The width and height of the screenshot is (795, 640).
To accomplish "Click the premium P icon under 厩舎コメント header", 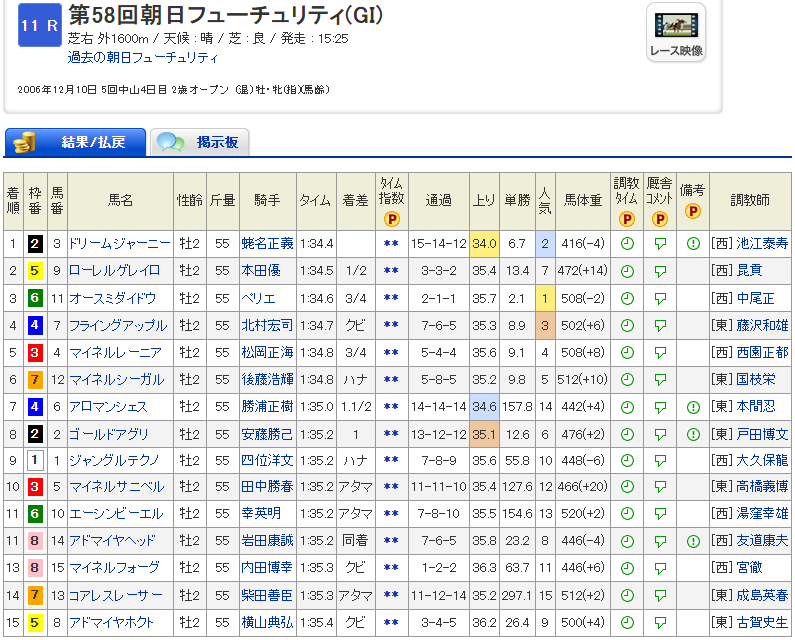I will tap(660, 219).
